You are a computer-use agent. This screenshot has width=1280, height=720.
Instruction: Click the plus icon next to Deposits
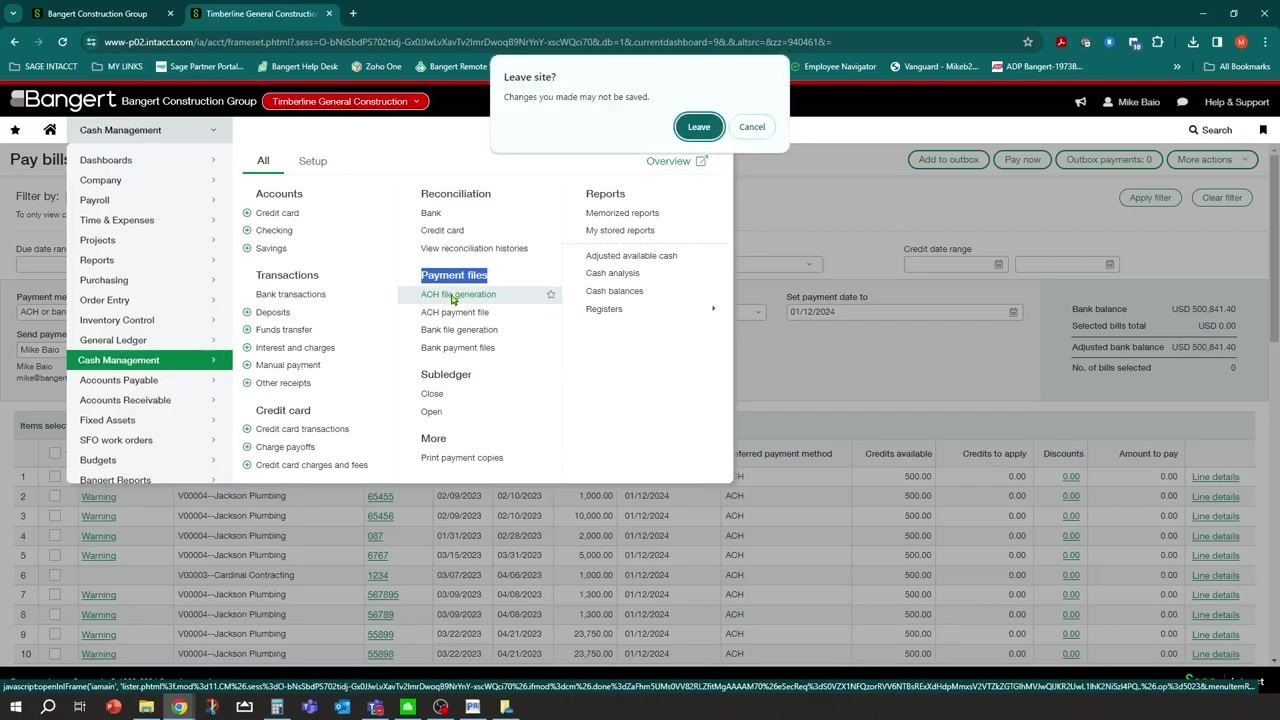pyautogui.click(x=247, y=313)
